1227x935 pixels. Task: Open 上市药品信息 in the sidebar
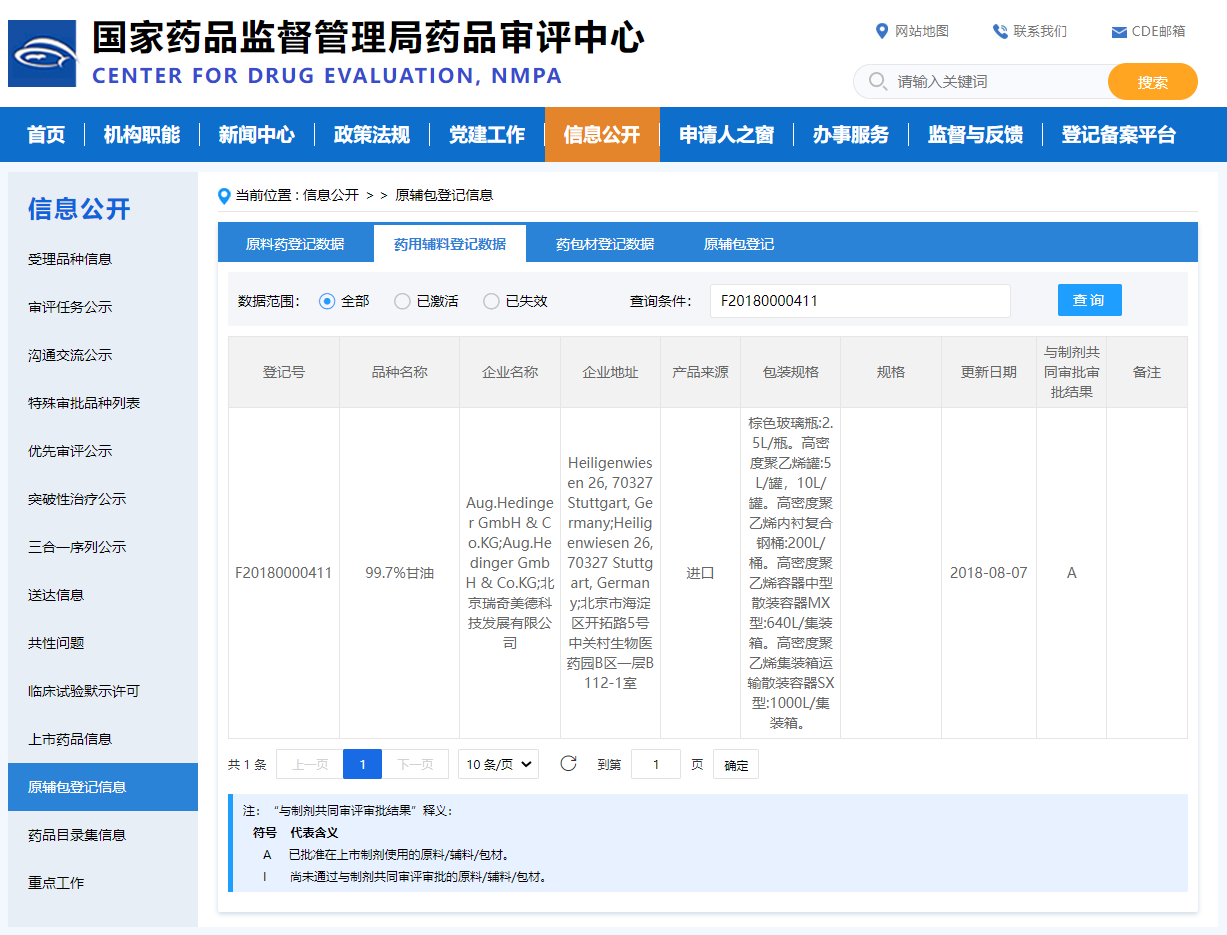coord(70,739)
